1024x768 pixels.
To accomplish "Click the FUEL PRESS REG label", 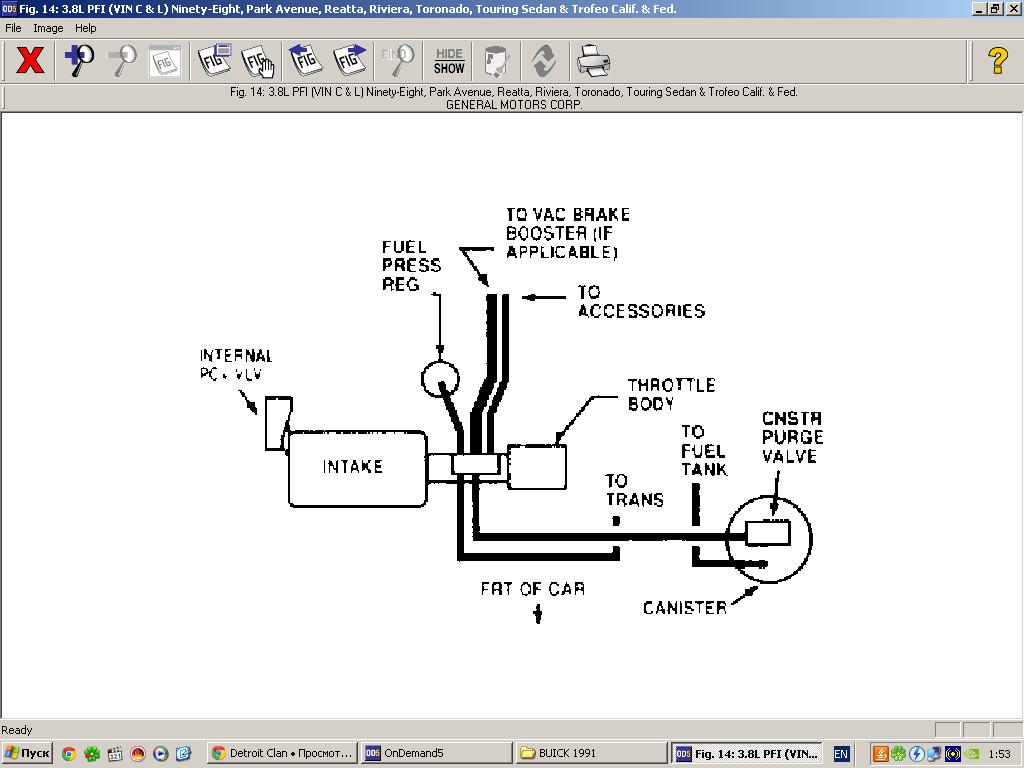I will click(x=411, y=265).
